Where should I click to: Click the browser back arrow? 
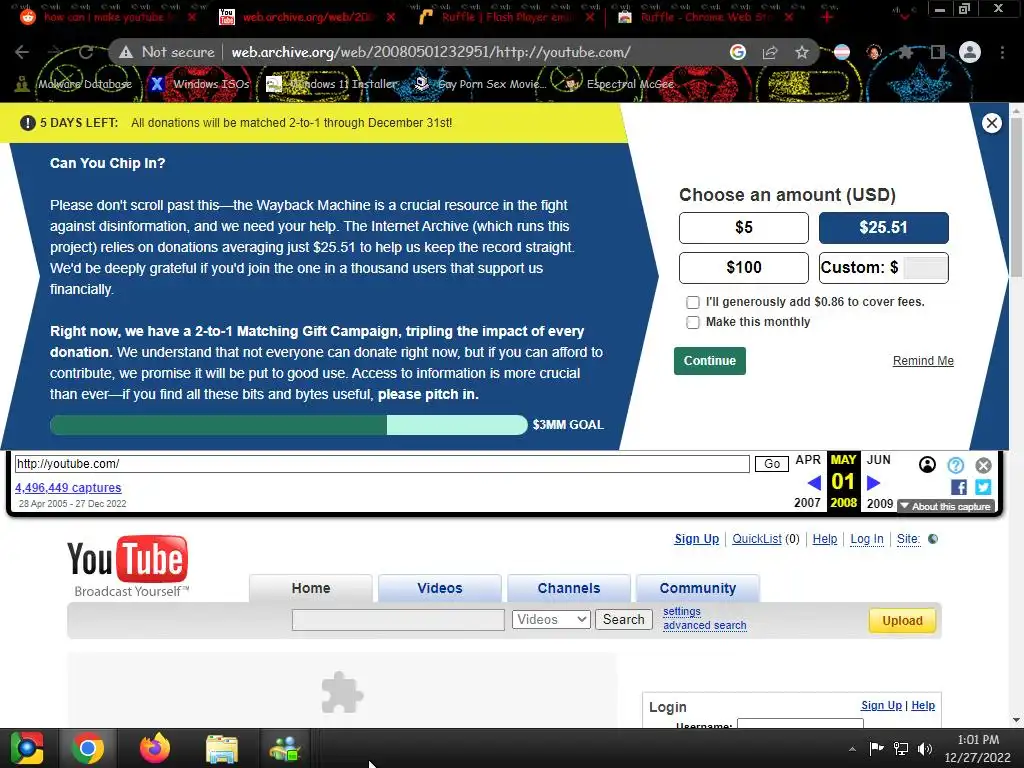22,52
